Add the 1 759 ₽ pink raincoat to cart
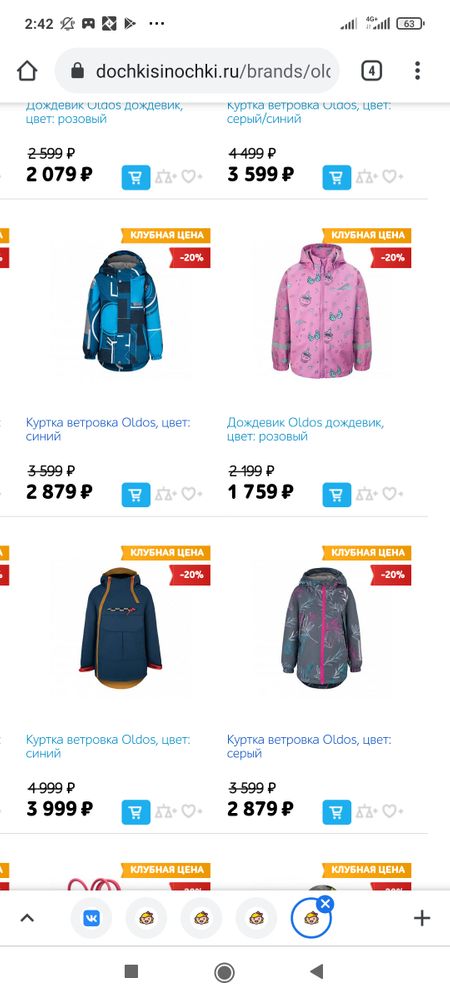This screenshot has width=450, height=1000. coord(337,494)
